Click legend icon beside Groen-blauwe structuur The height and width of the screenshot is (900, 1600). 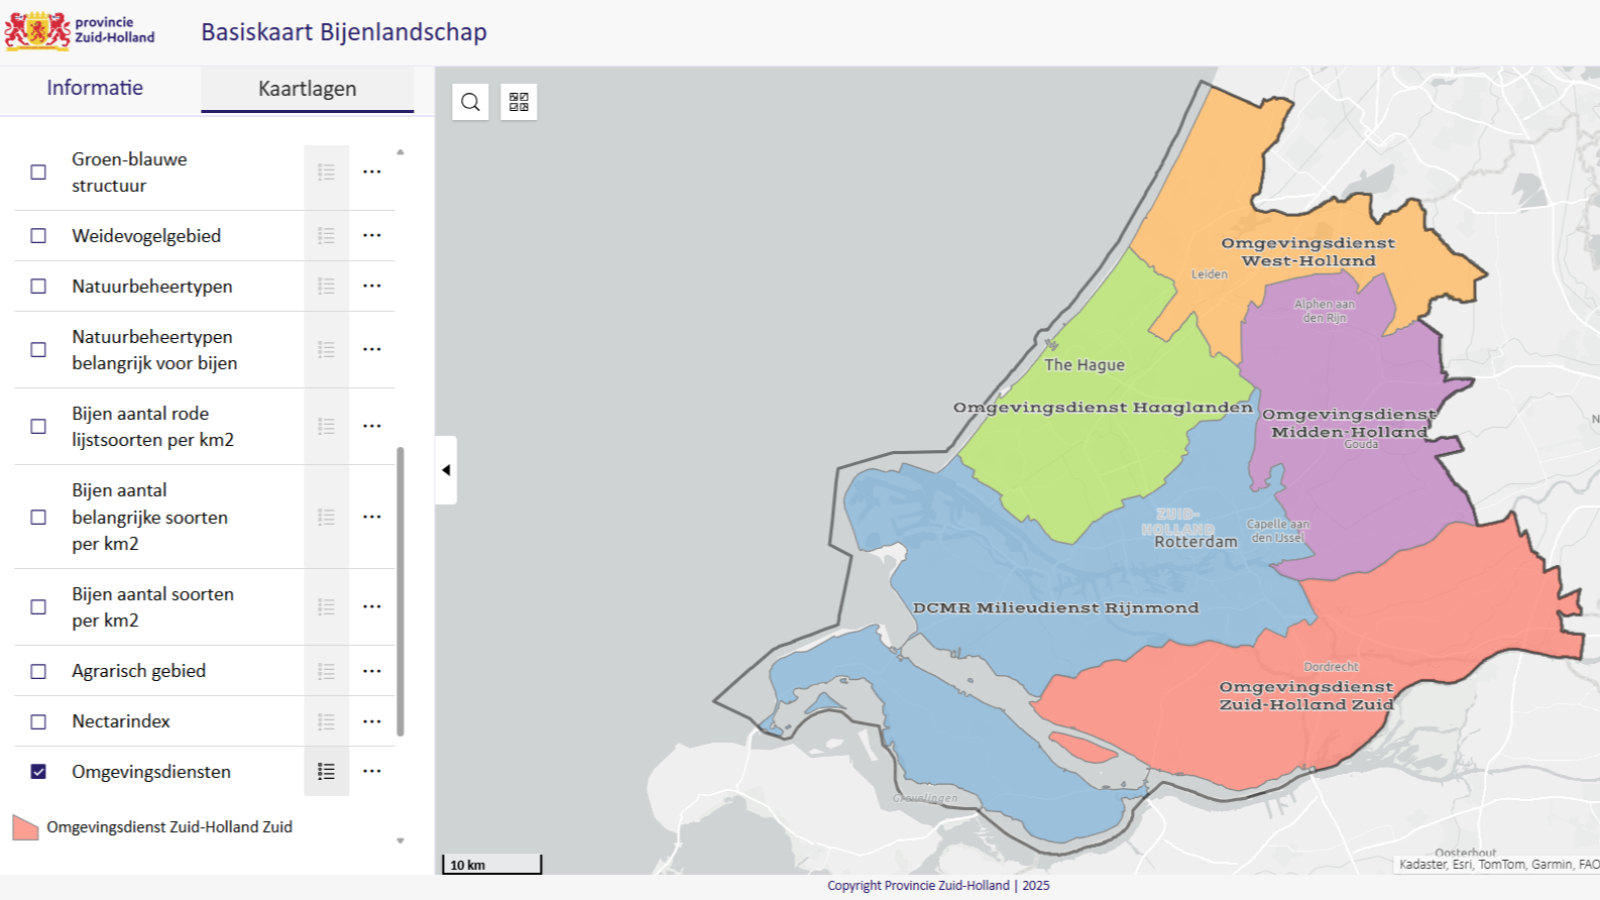tap(326, 172)
